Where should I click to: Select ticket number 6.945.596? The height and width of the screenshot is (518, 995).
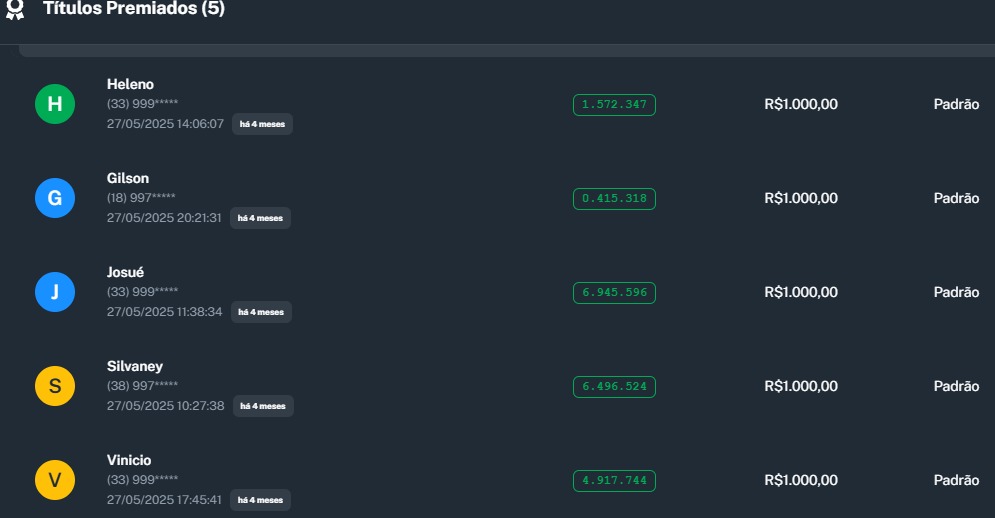point(614,292)
